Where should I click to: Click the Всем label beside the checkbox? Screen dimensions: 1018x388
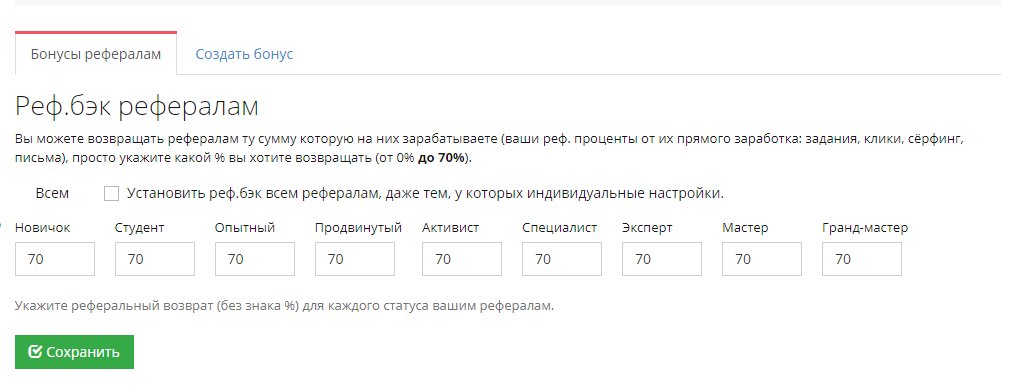point(52,193)
